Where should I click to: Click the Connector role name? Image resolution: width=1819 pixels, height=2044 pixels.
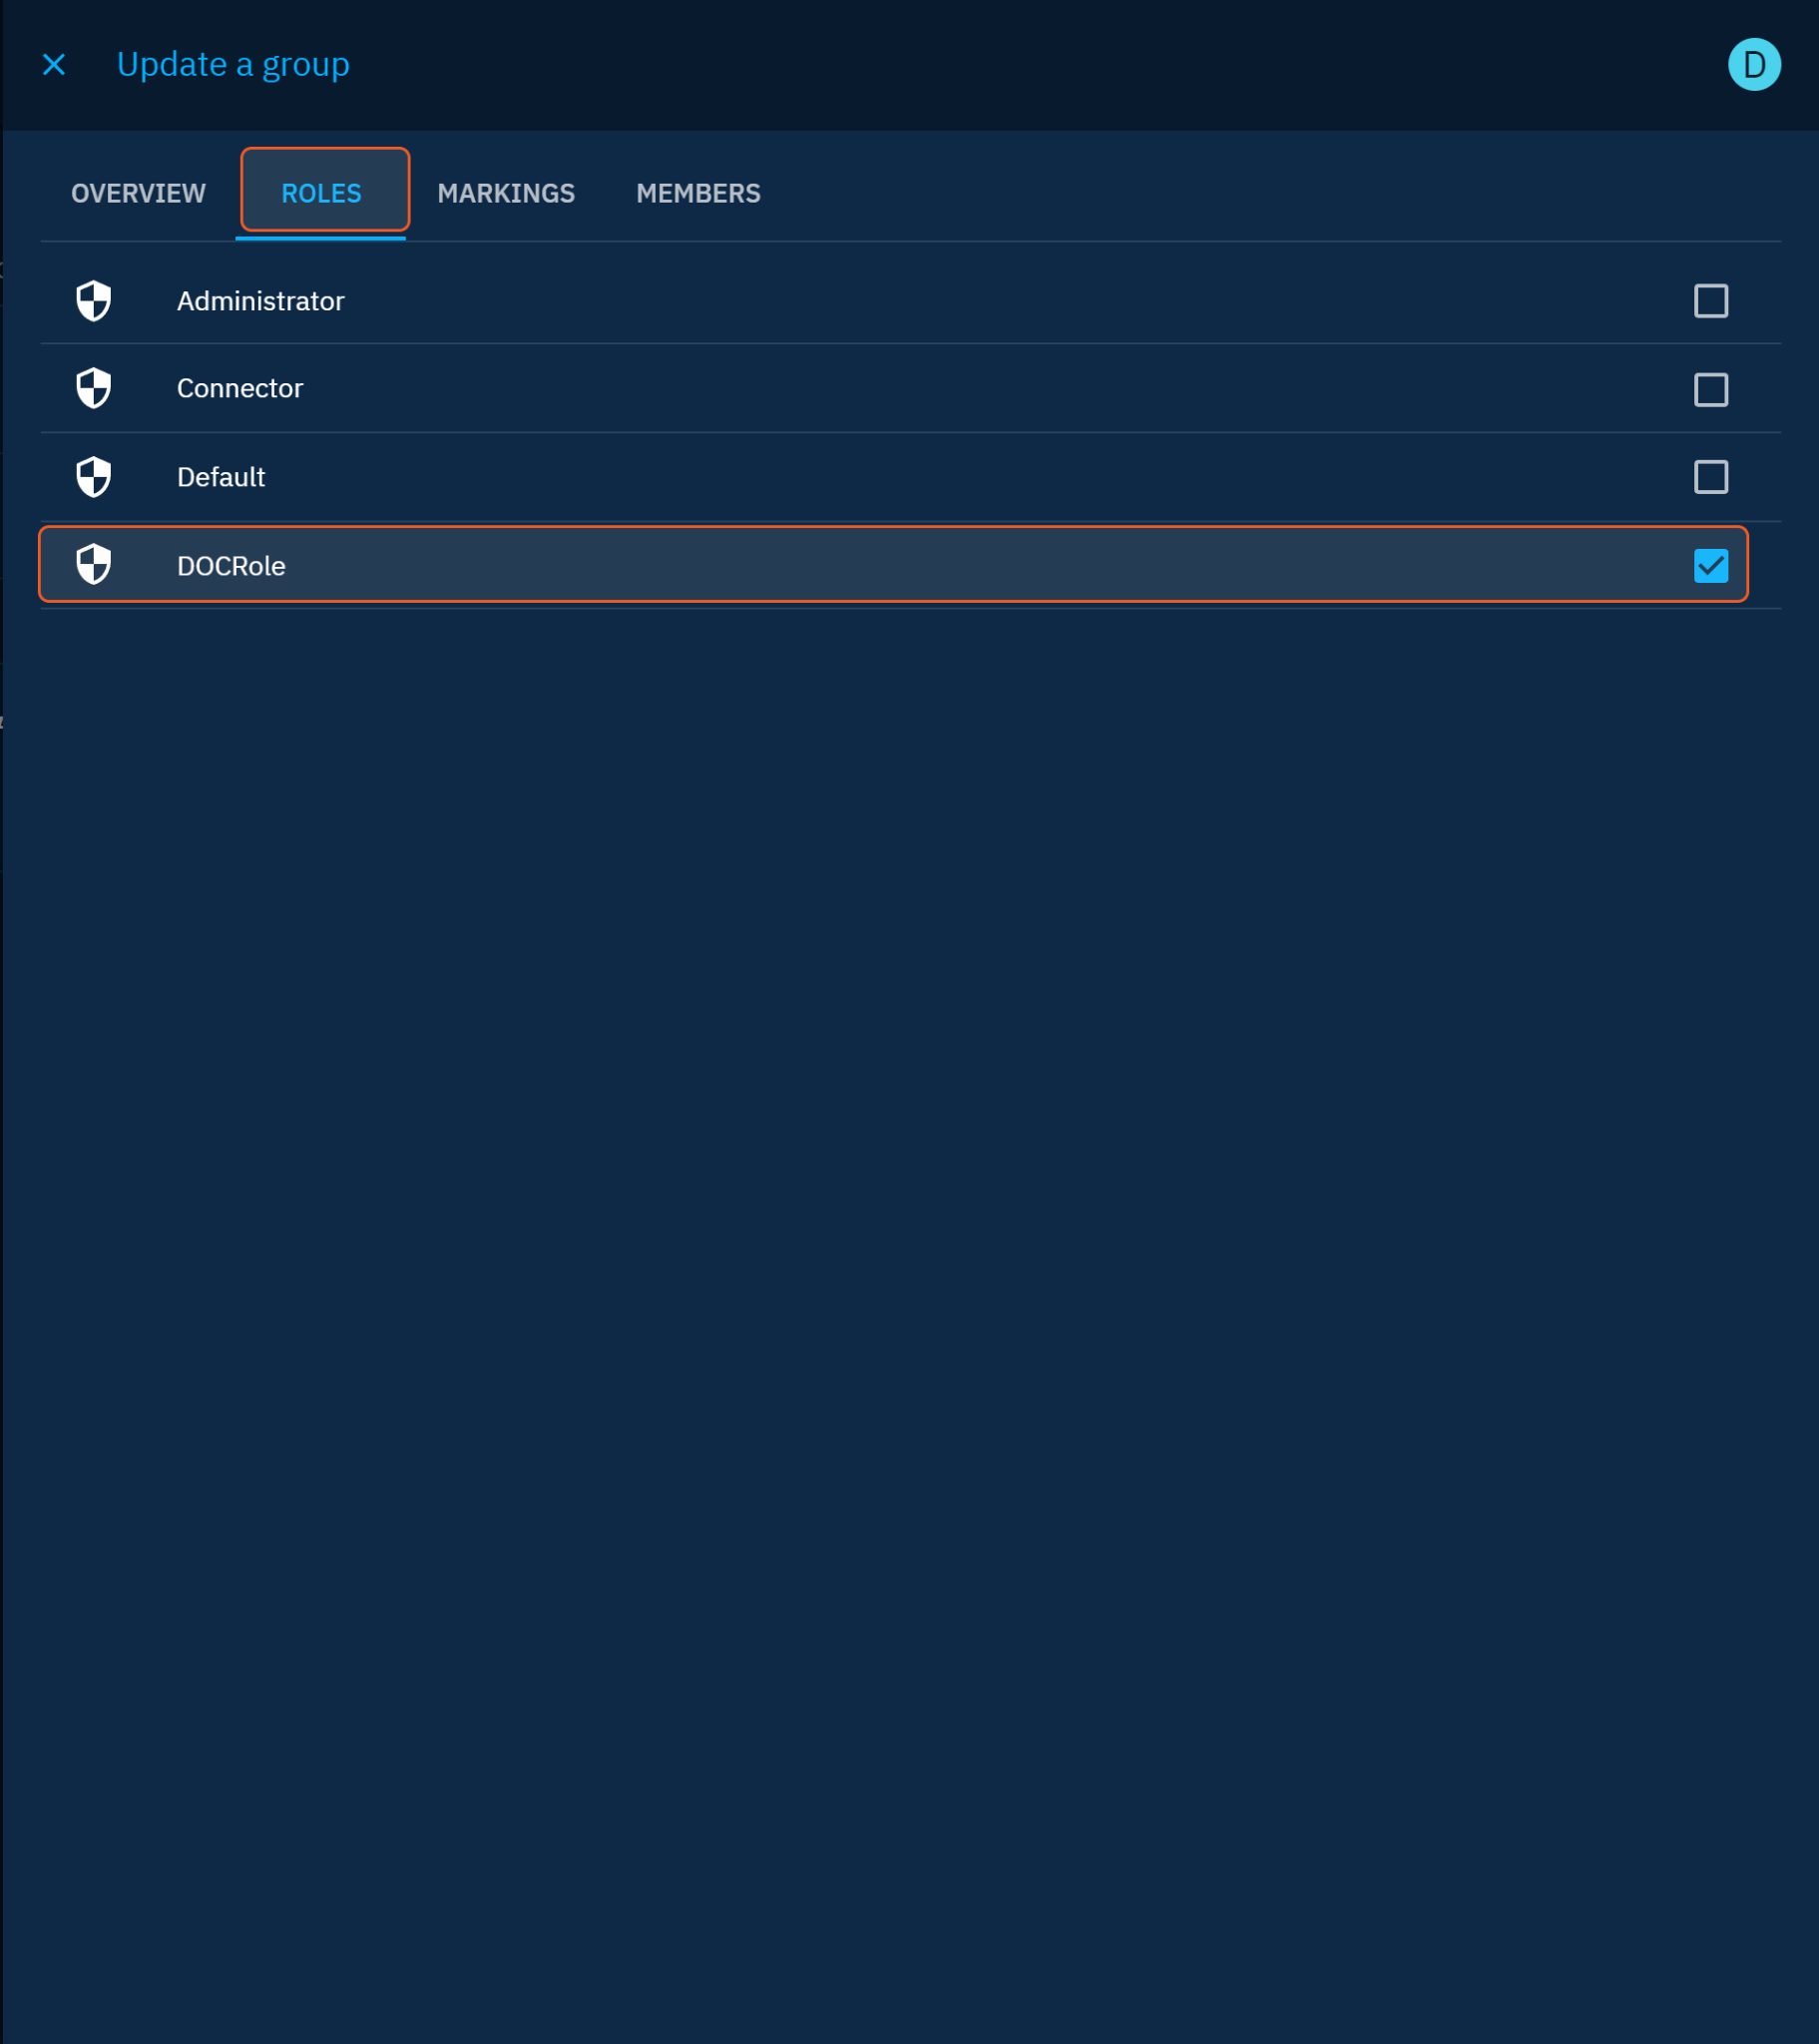[240, 389]
